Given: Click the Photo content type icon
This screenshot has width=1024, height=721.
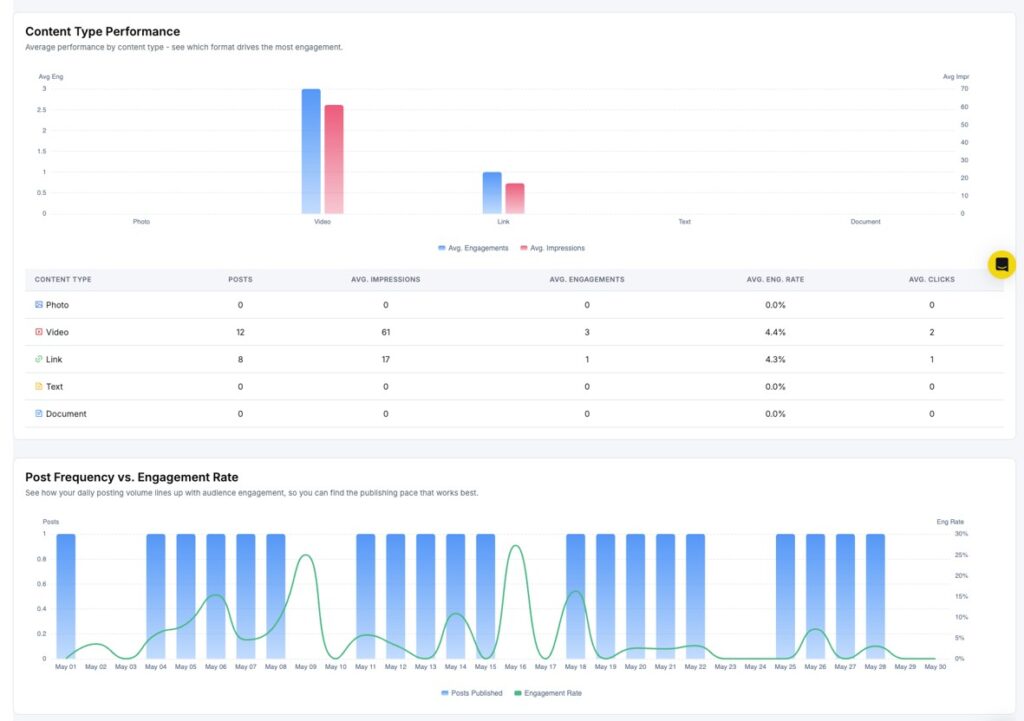Looking at the screenshot, I should (39, 304).
